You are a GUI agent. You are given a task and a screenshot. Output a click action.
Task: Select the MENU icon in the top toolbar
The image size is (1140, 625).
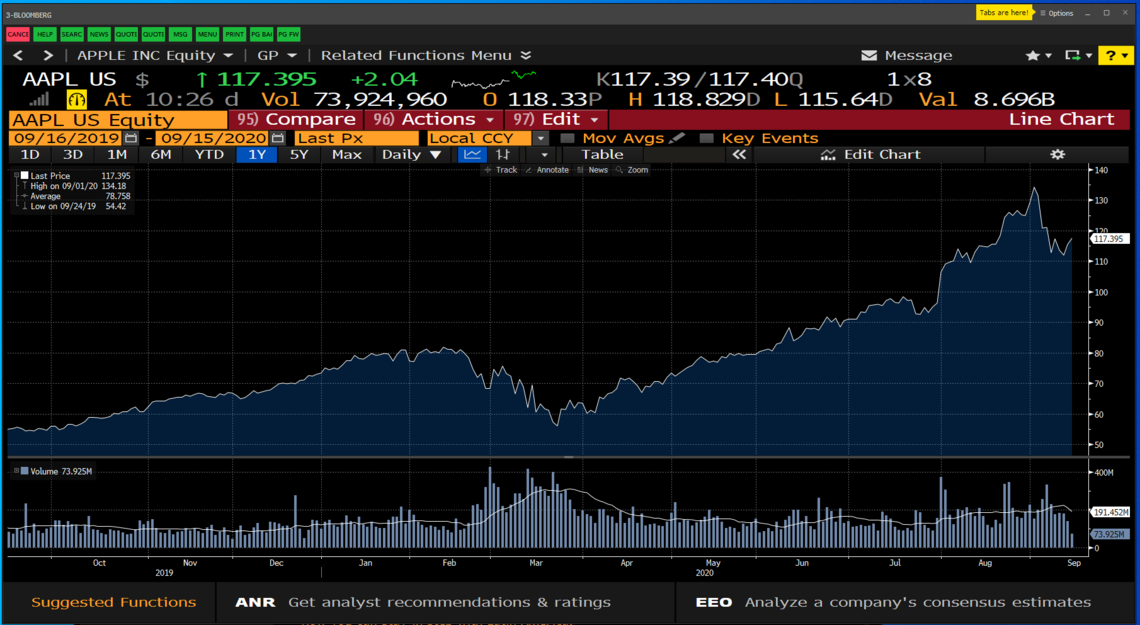coord(205,33)
